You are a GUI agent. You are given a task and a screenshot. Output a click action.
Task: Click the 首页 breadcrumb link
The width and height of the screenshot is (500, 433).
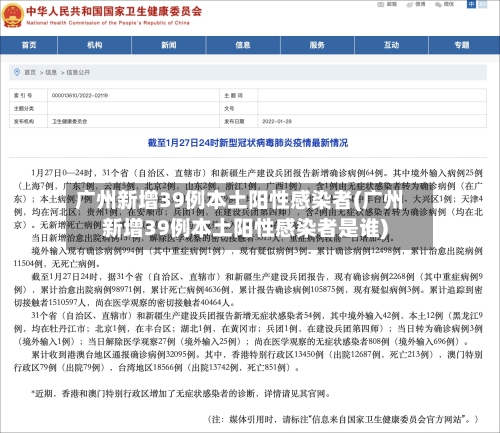[30, 72]
